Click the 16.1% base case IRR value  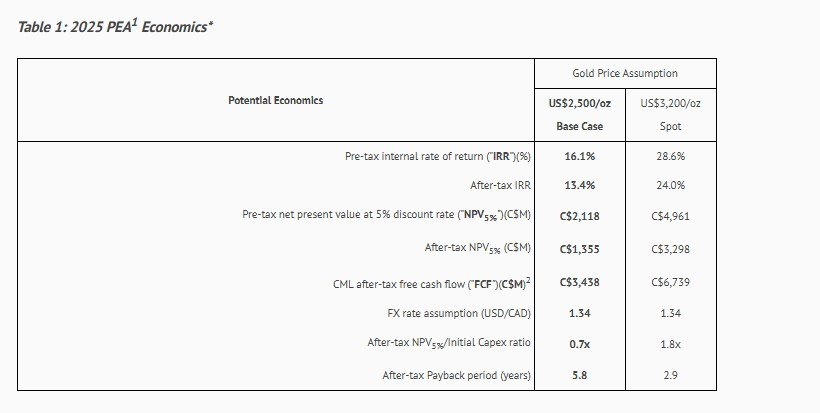[580, 157]
